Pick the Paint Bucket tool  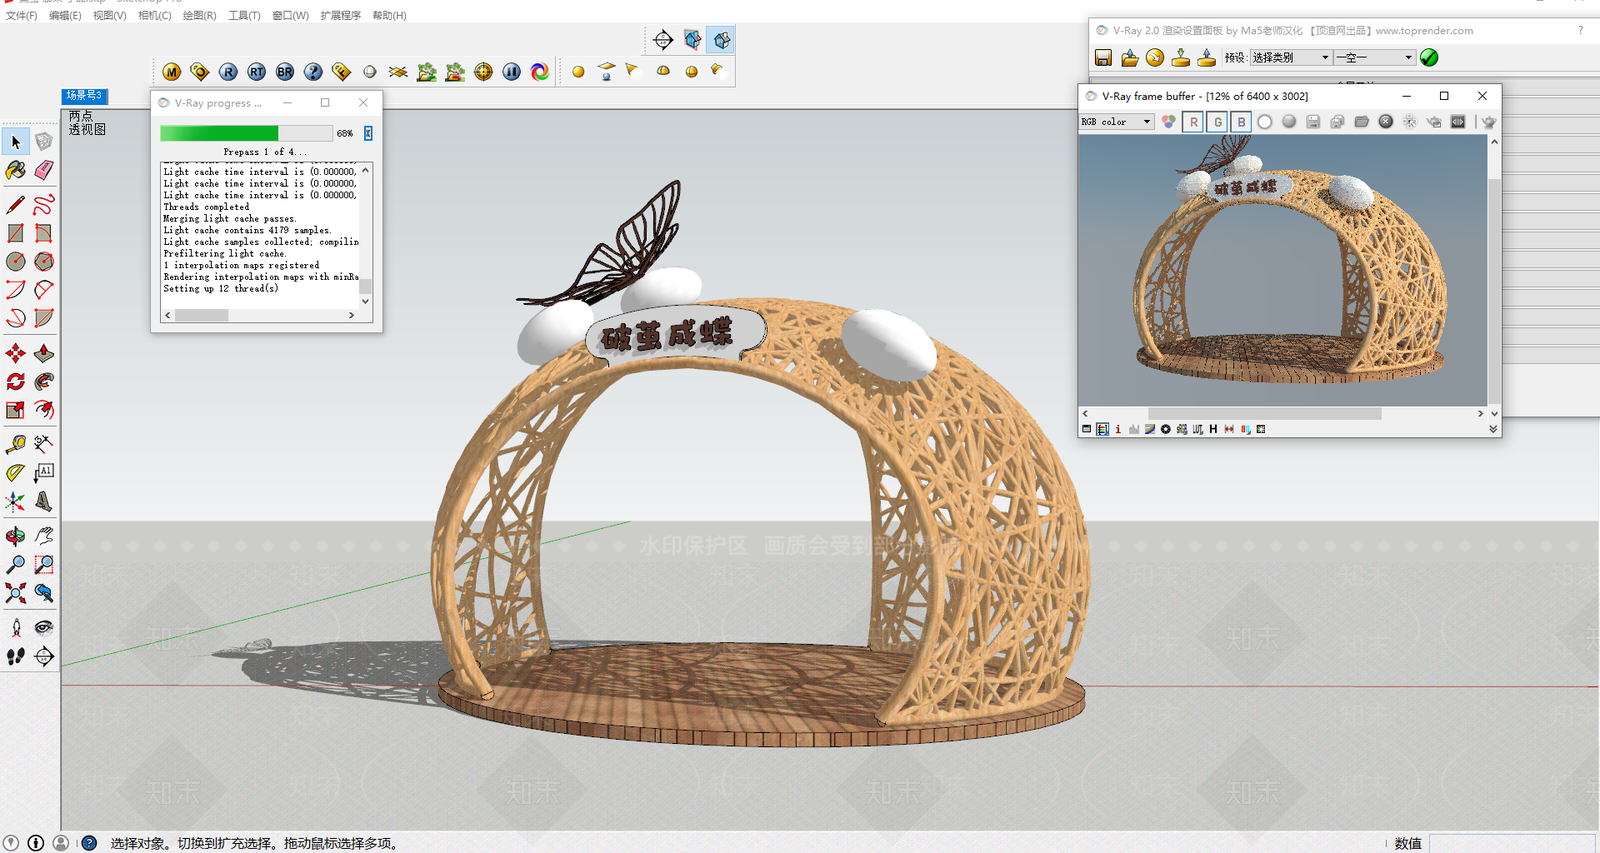[16, 171]
